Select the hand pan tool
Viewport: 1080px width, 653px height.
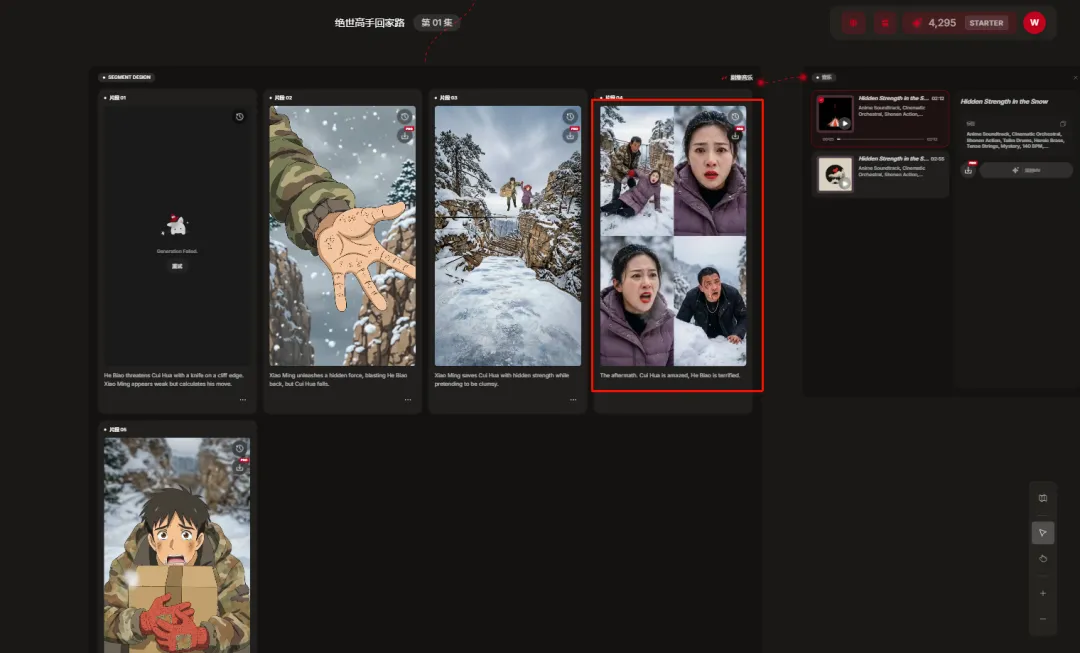[x=1043, y=559]
